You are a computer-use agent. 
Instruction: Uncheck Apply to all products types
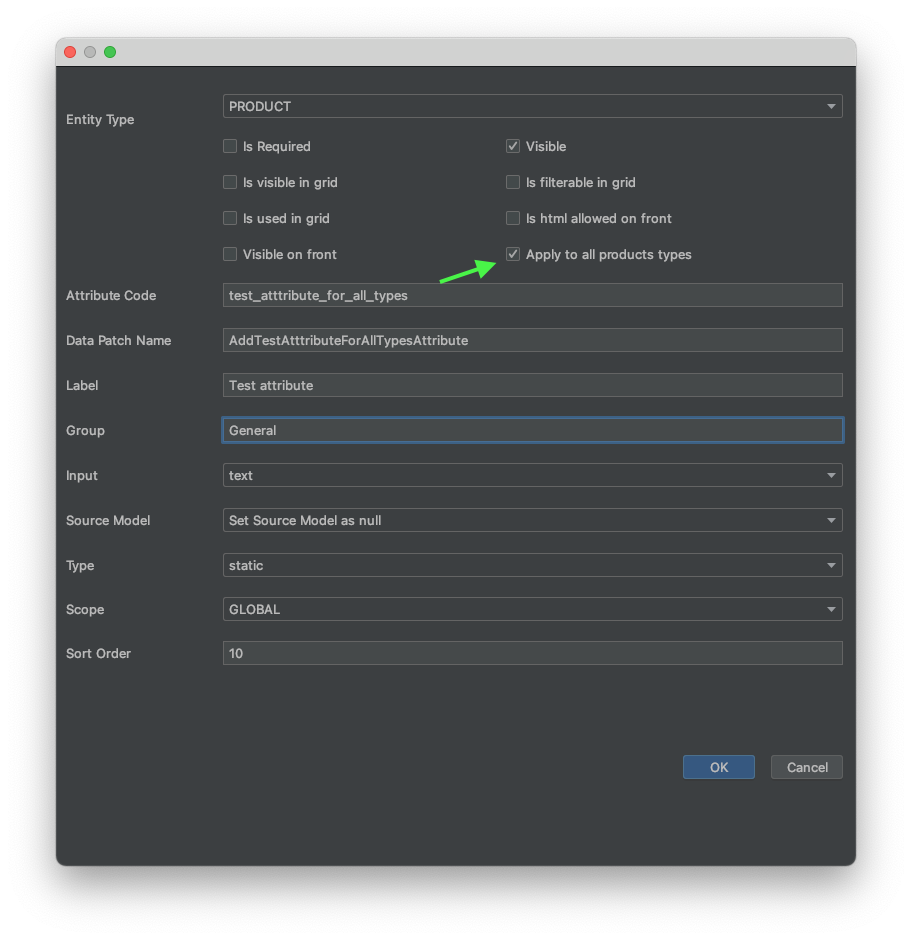[513, 254]
